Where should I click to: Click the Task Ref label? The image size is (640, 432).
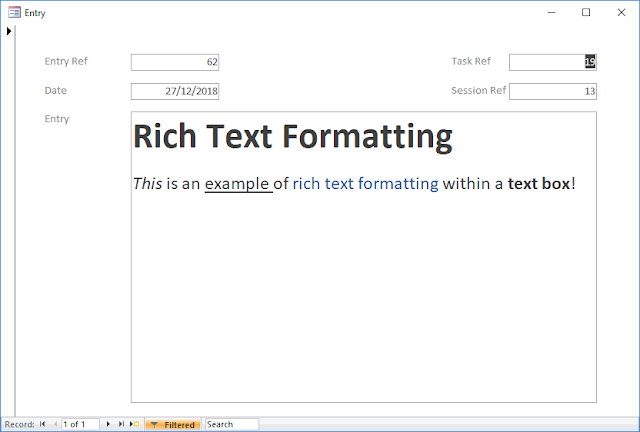coord(471,61)
